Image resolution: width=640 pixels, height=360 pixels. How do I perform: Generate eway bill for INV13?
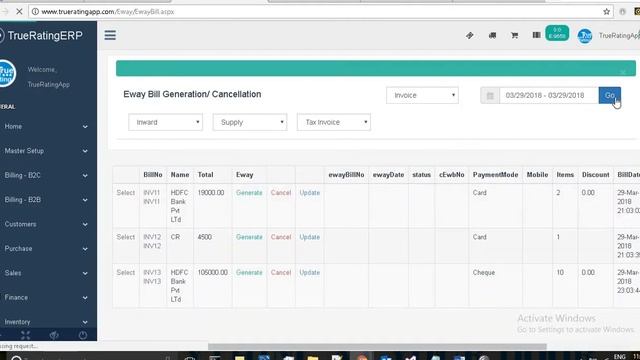249,273
